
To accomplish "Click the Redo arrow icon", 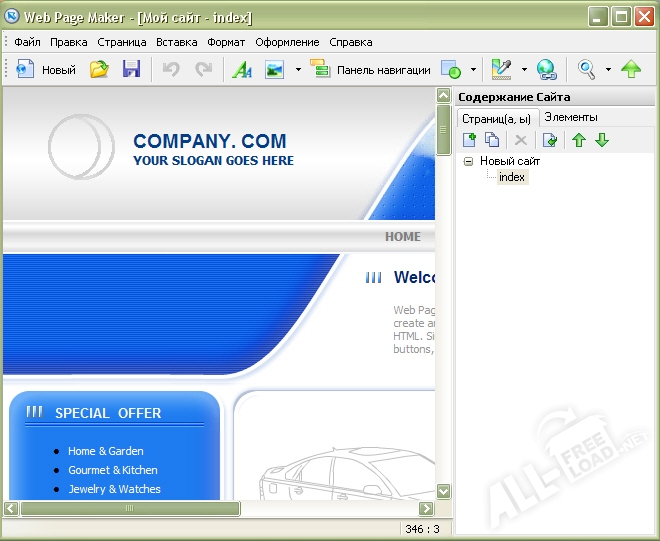I will 203,70.
